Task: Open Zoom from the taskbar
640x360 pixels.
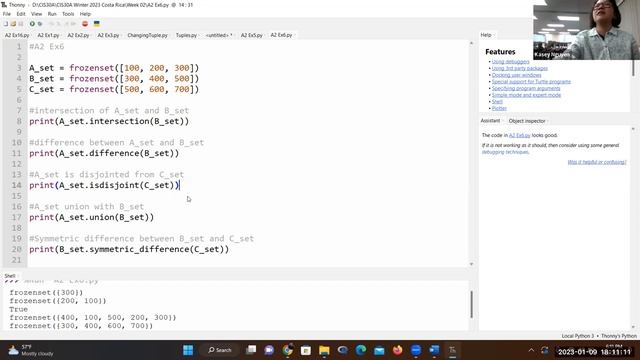Action: (416, 350)
